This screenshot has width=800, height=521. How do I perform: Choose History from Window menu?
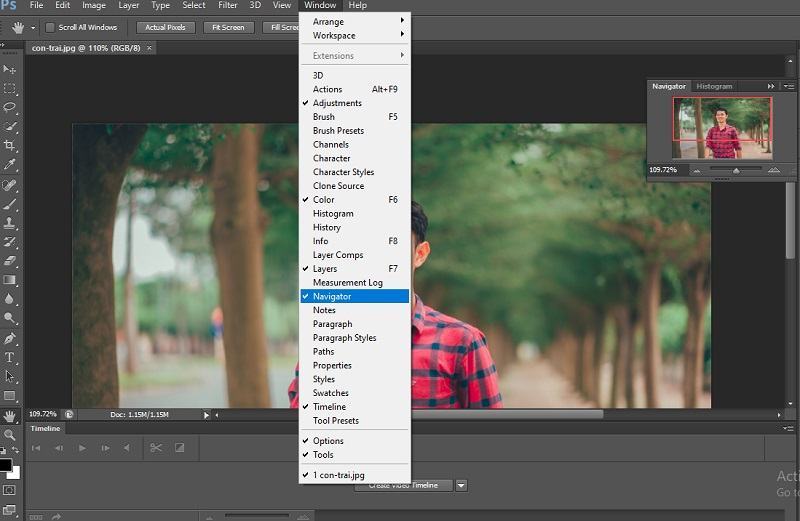click(x=355, y=228)
